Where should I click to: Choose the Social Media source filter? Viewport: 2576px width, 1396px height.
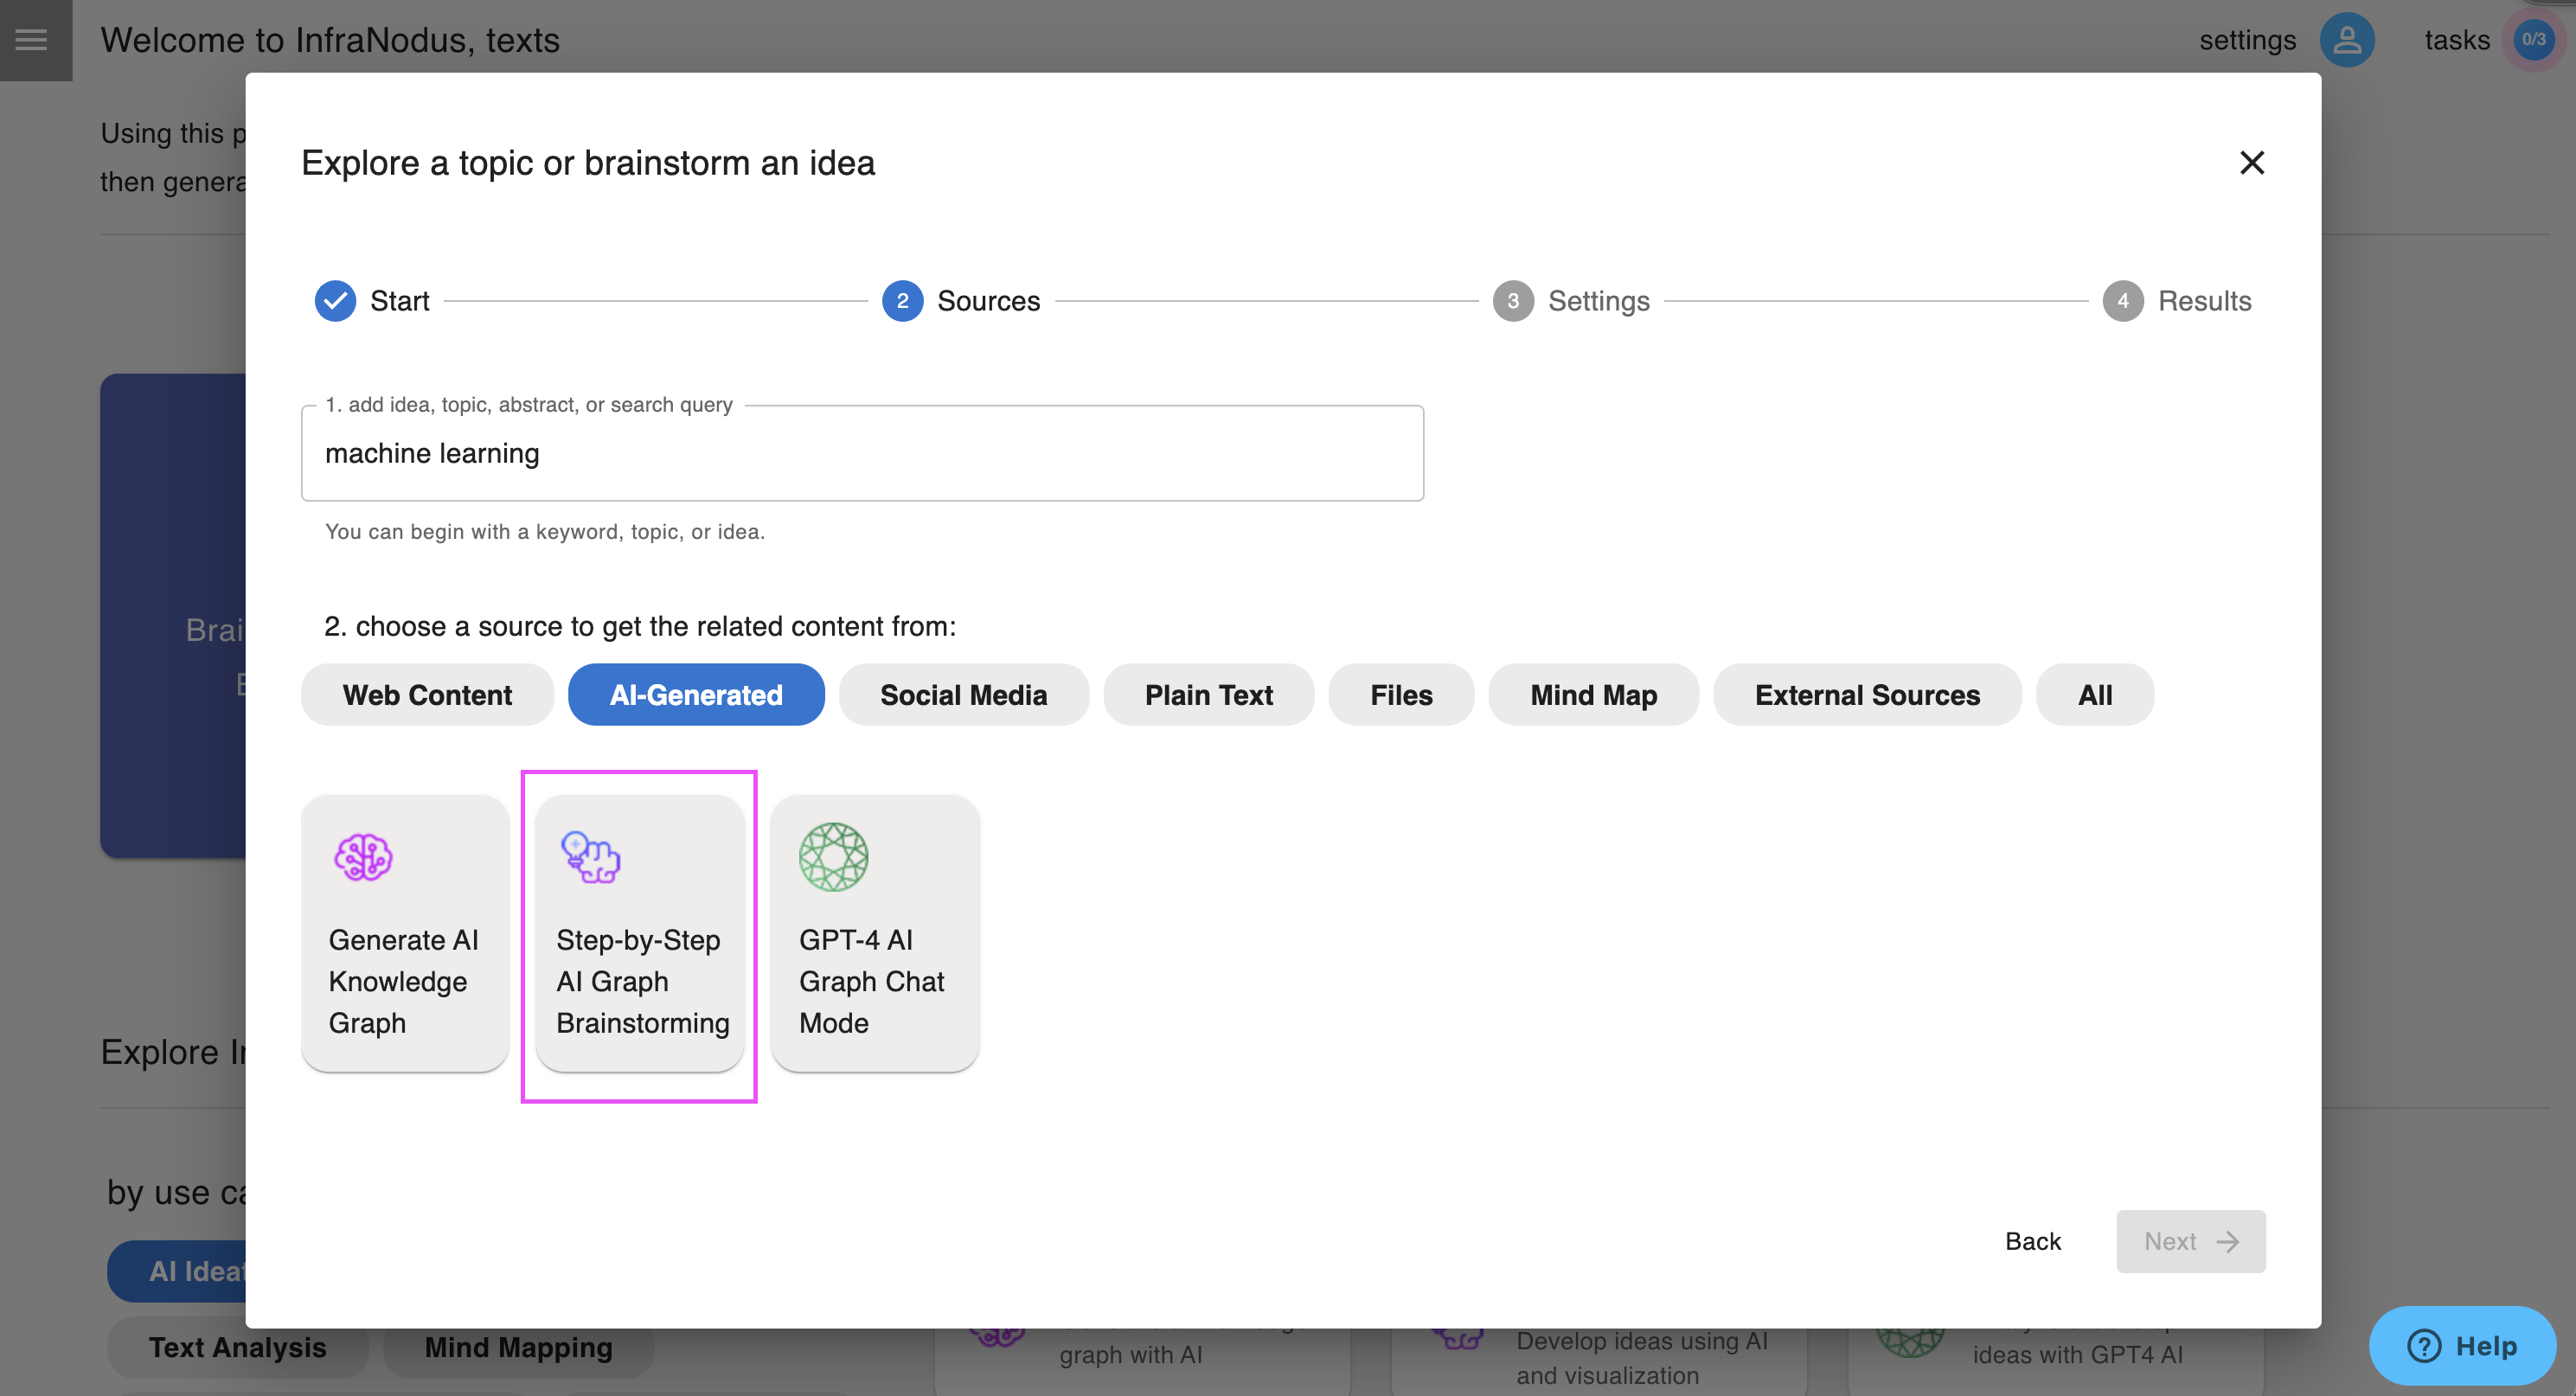[x=963, y=694]
